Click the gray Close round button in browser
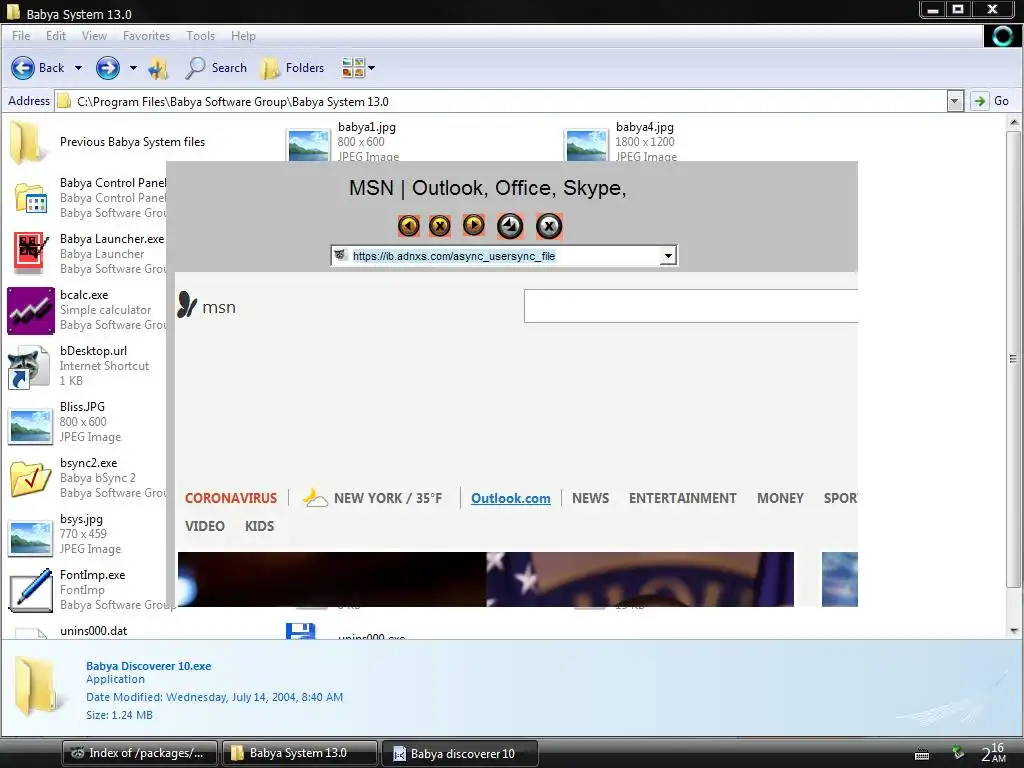The image size is (1024, 768). [549, 226]
